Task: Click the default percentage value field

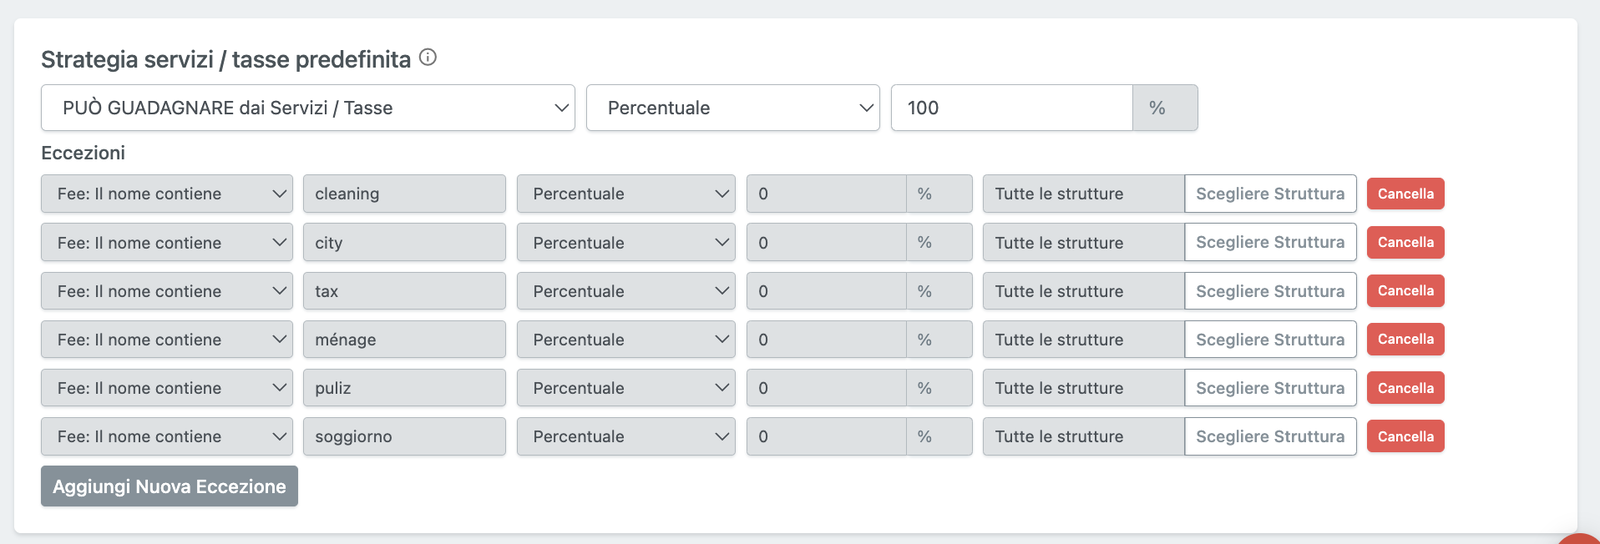Action: tap(1010, 108)
